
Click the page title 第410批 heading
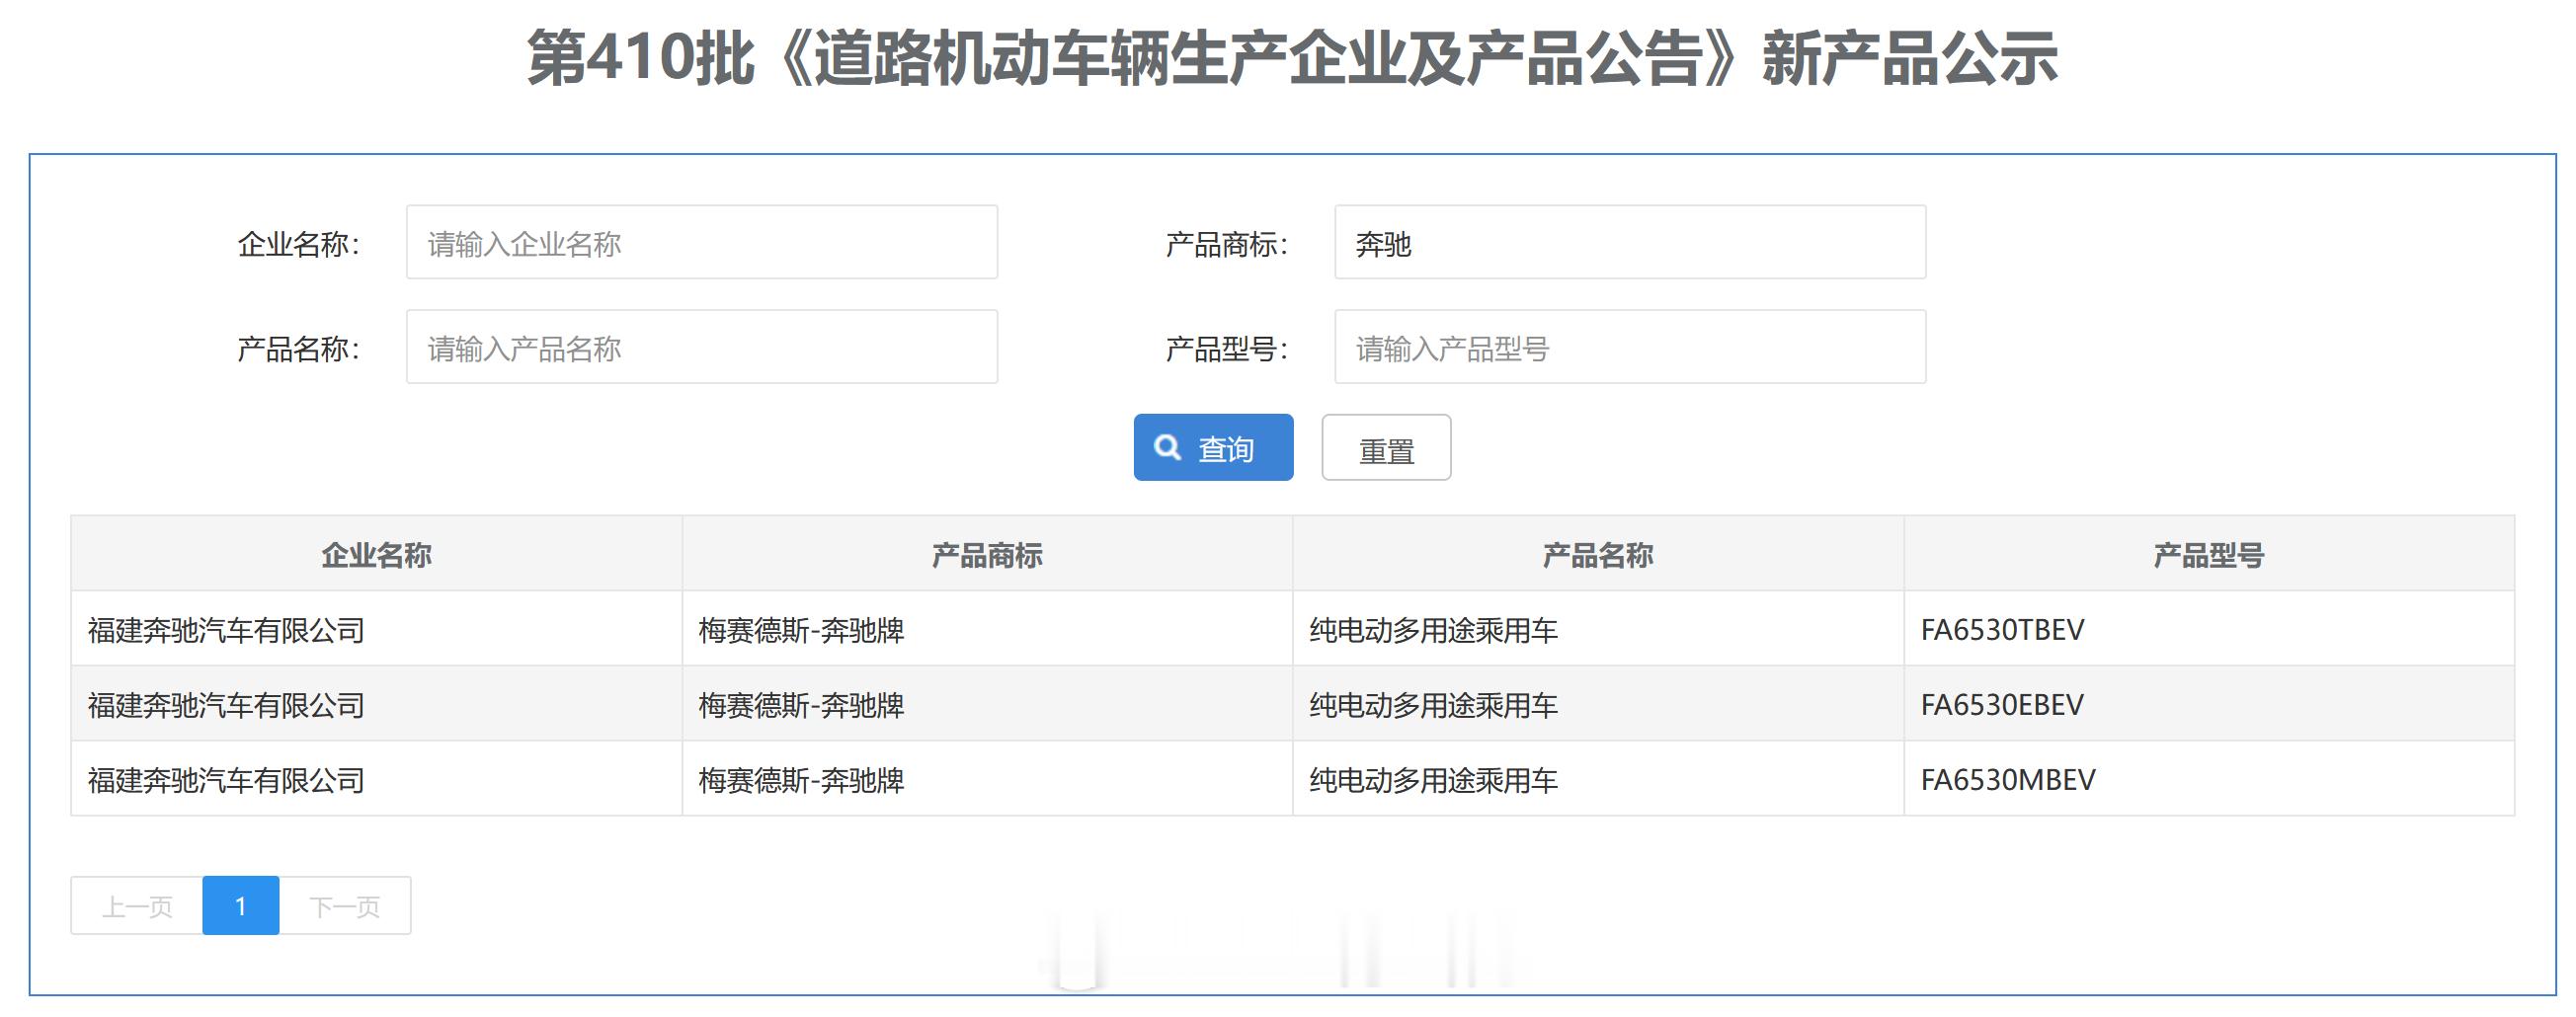coord(1292,57)
